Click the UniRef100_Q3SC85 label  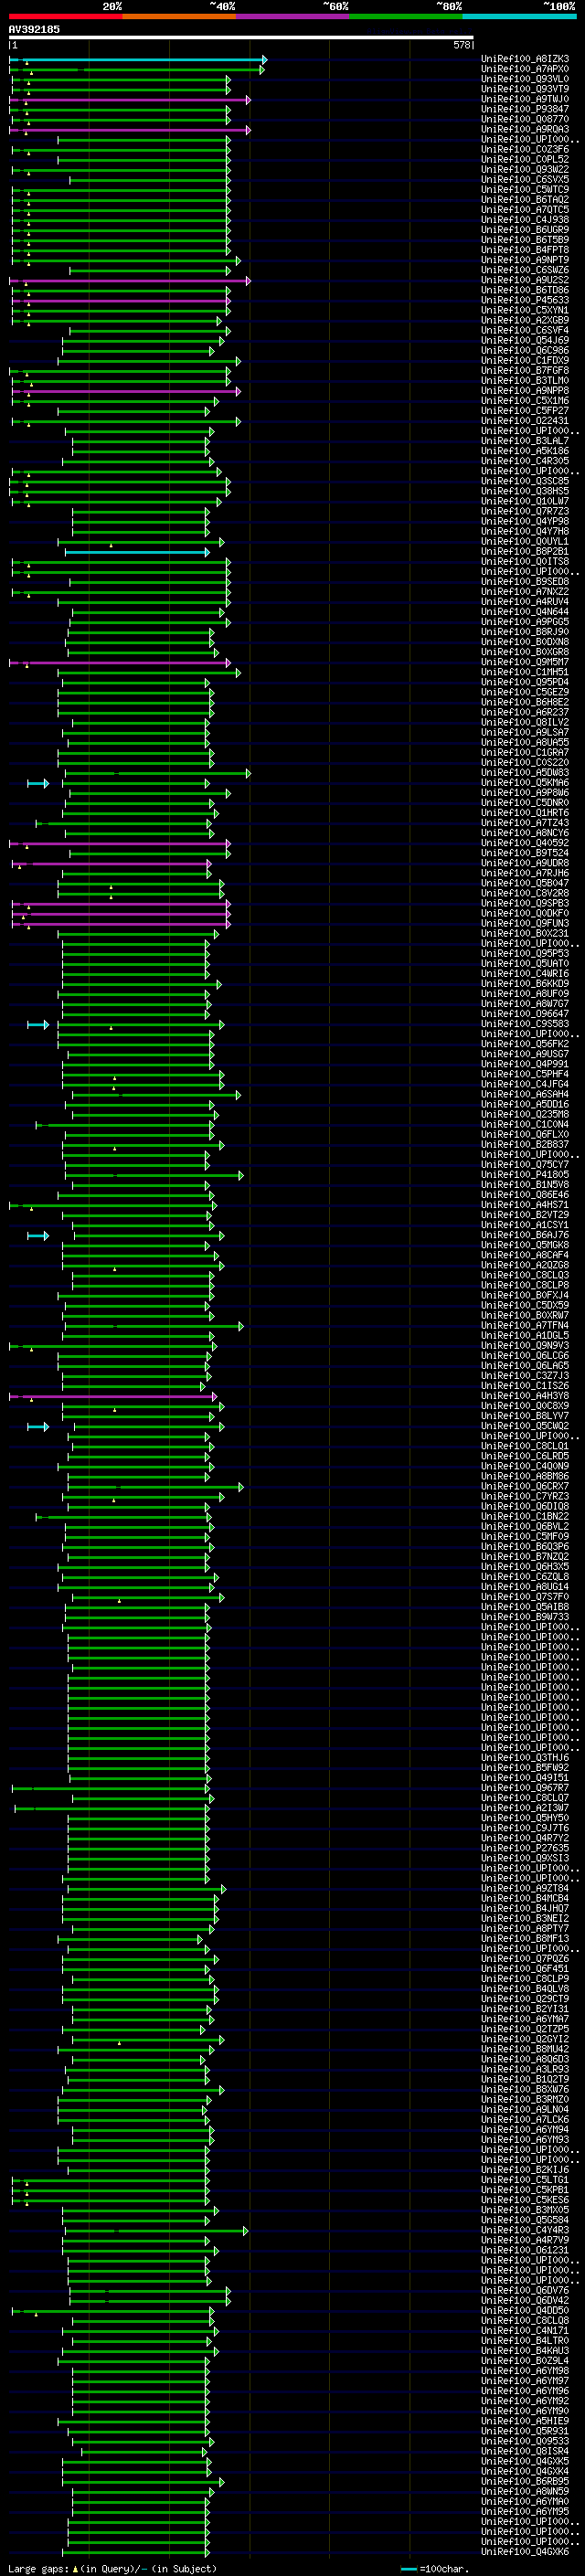click(524, 481)
